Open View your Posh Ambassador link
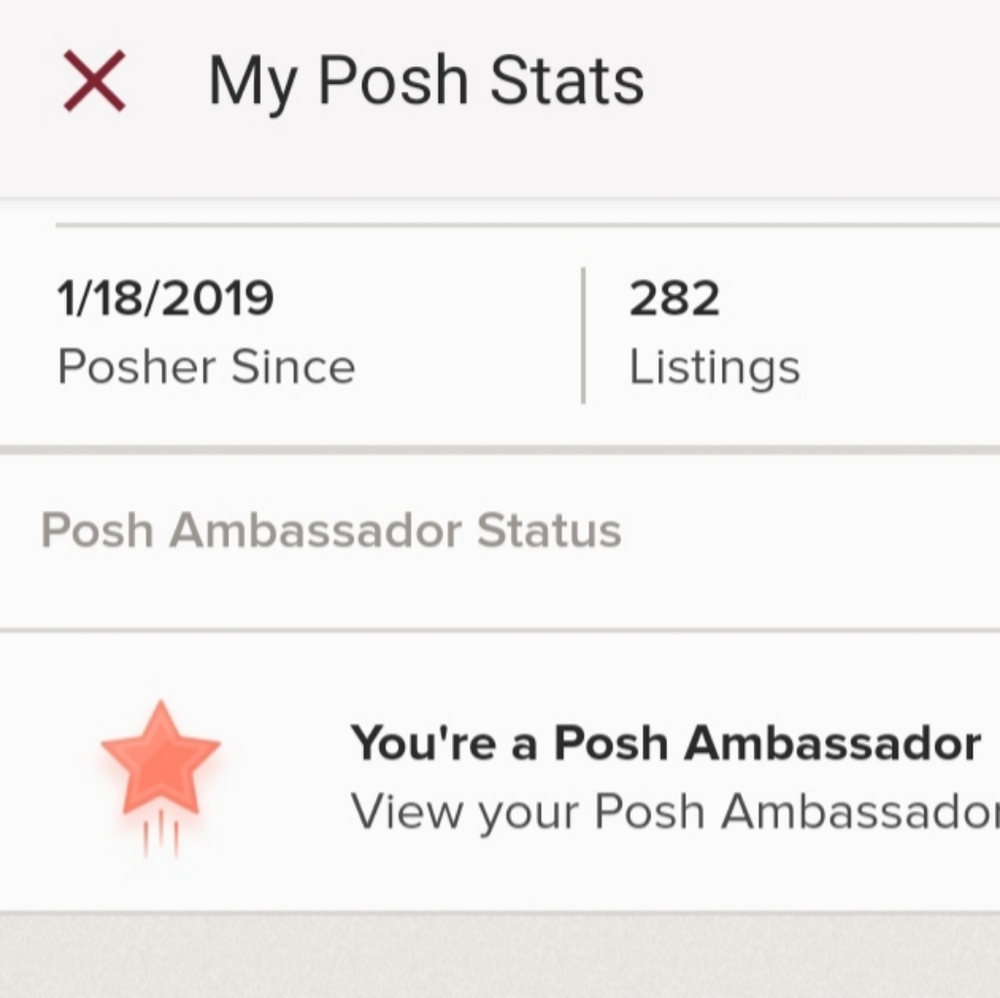The height and width of the screenshot is (998, 1000). (x=670, y=811)
